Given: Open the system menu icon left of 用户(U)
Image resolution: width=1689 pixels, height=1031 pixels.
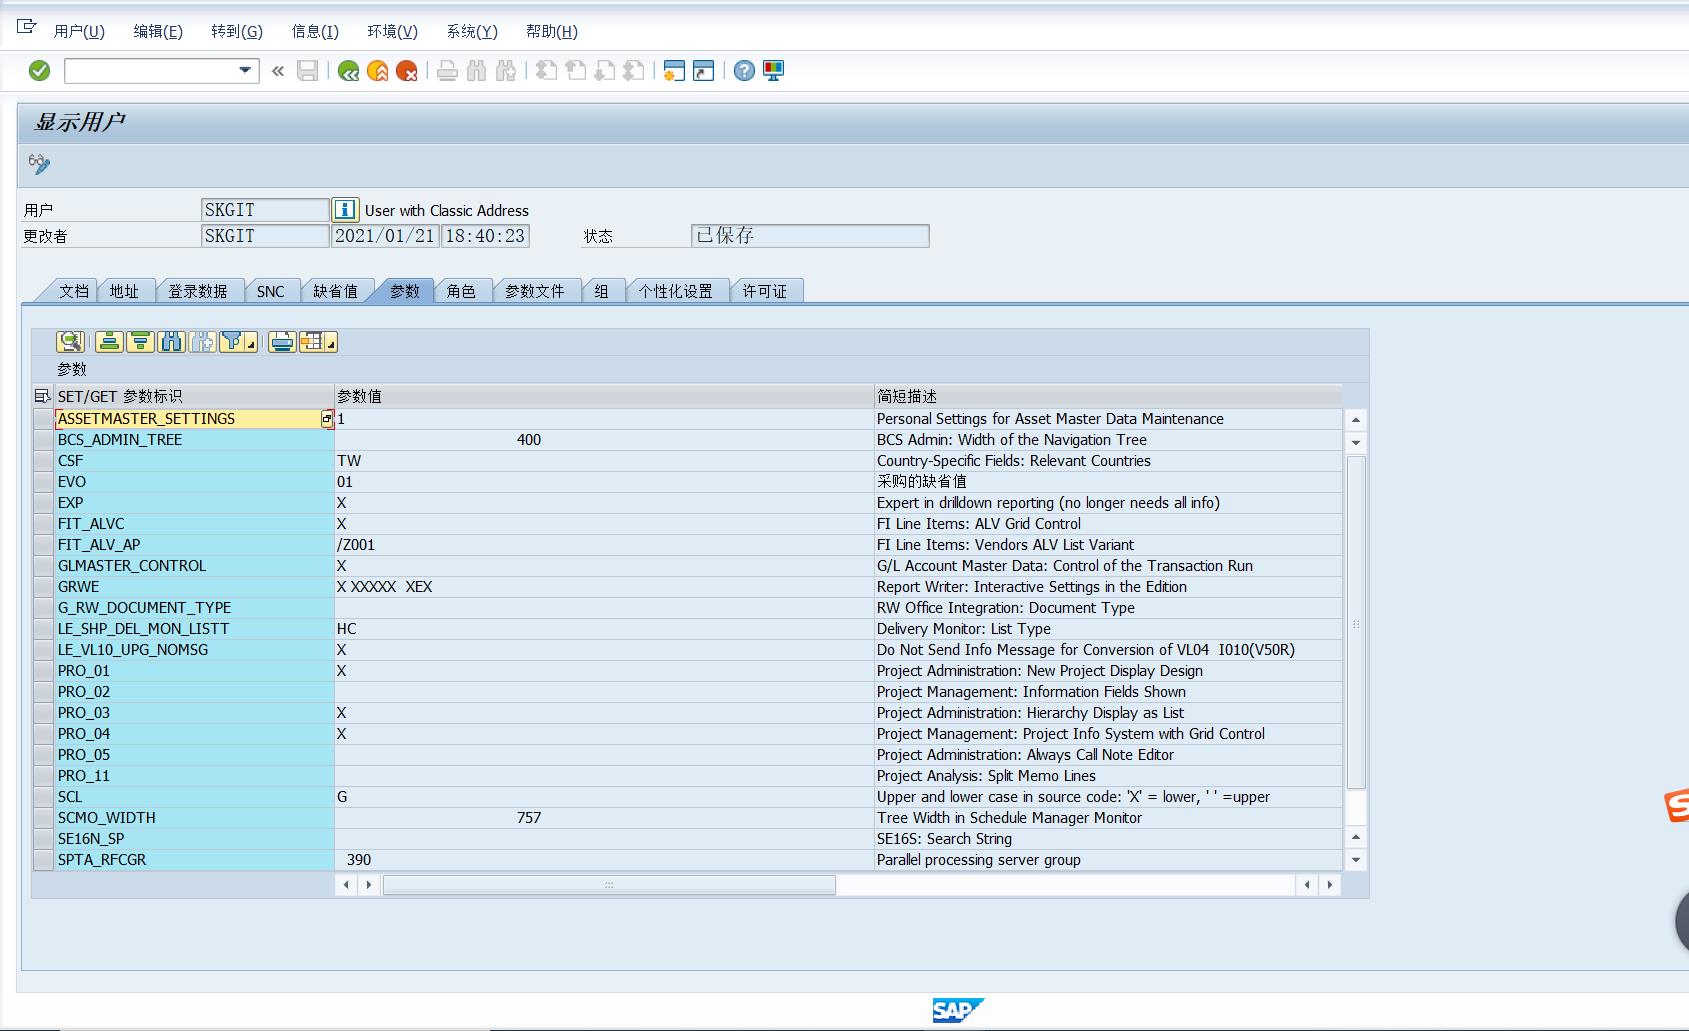Looking at the screenshot, I should pos(27,27).
